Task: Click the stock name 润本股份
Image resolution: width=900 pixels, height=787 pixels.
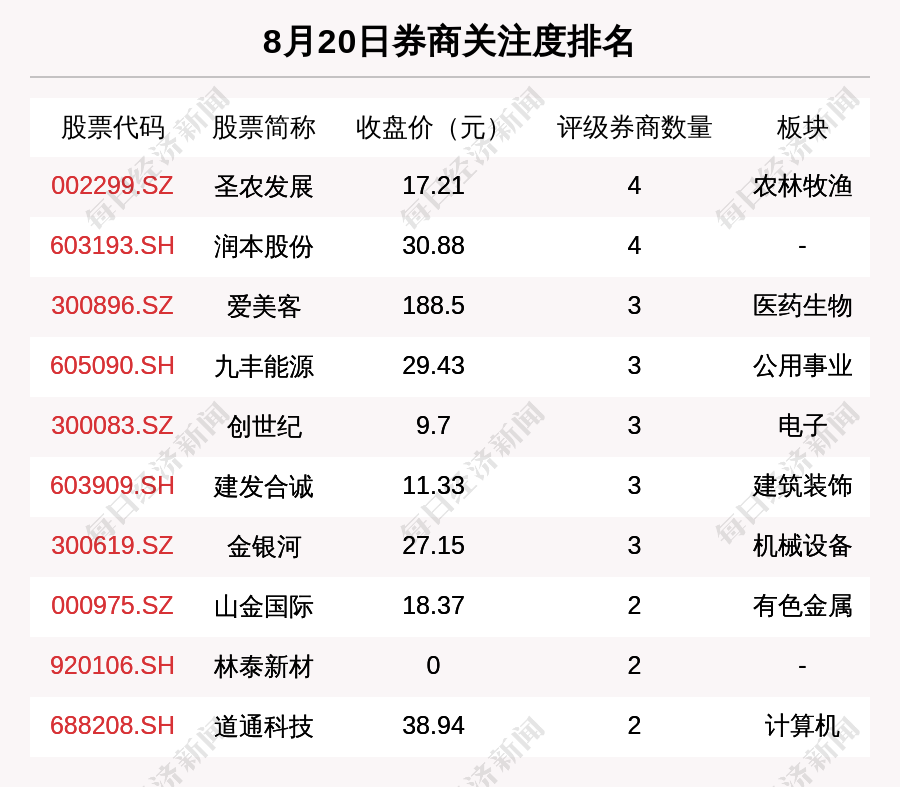Action: tap(263, 246)
